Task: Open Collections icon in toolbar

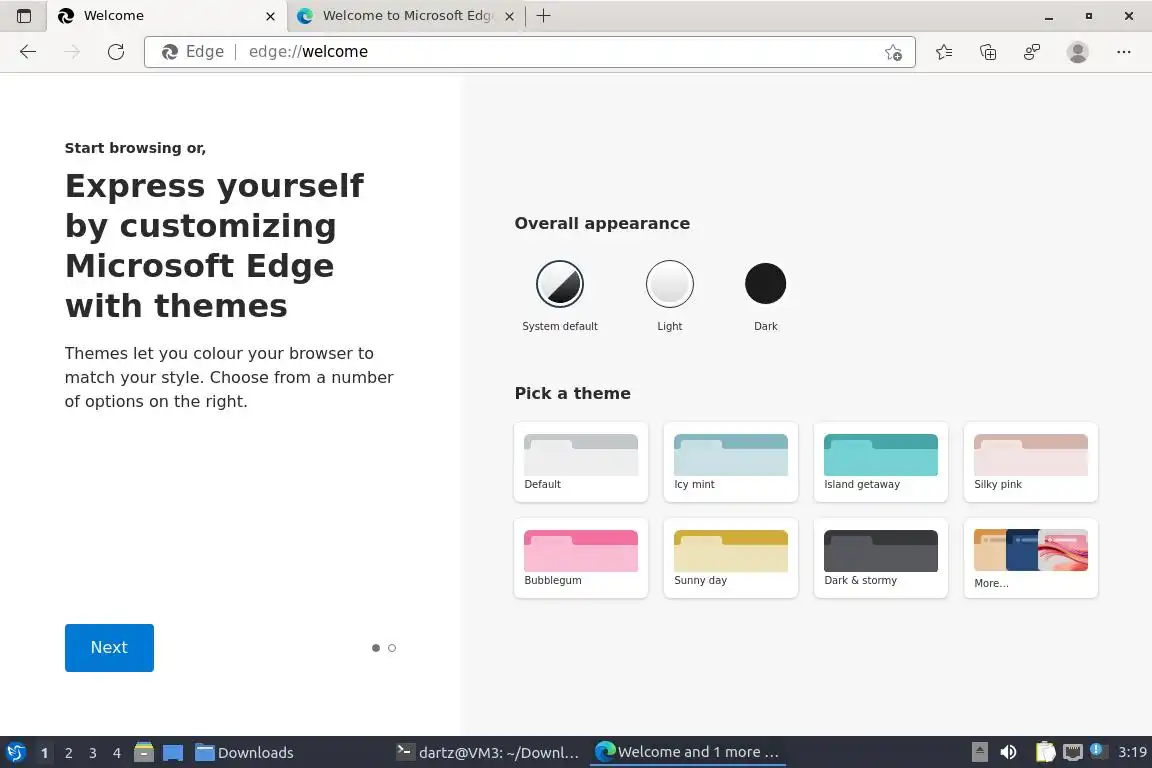Action: tap(988, 51)
